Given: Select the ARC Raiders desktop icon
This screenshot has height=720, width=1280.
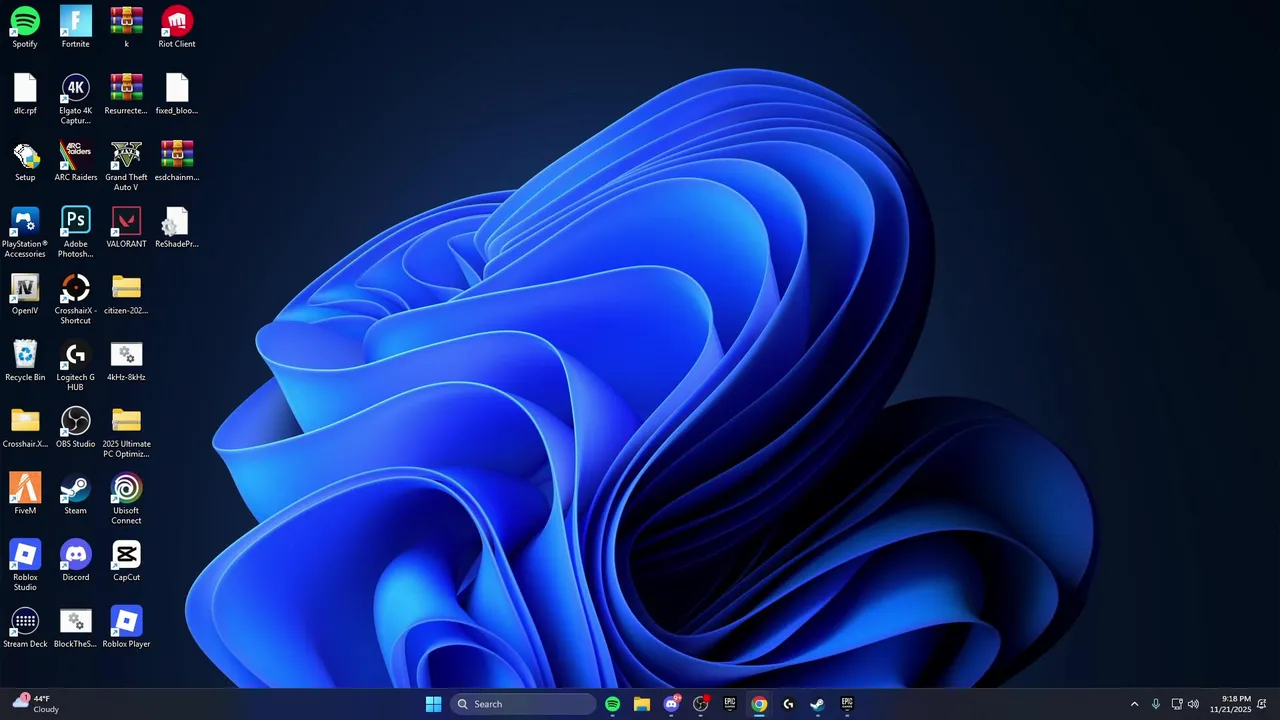Looking at the screenshot, I should point(75,161).
